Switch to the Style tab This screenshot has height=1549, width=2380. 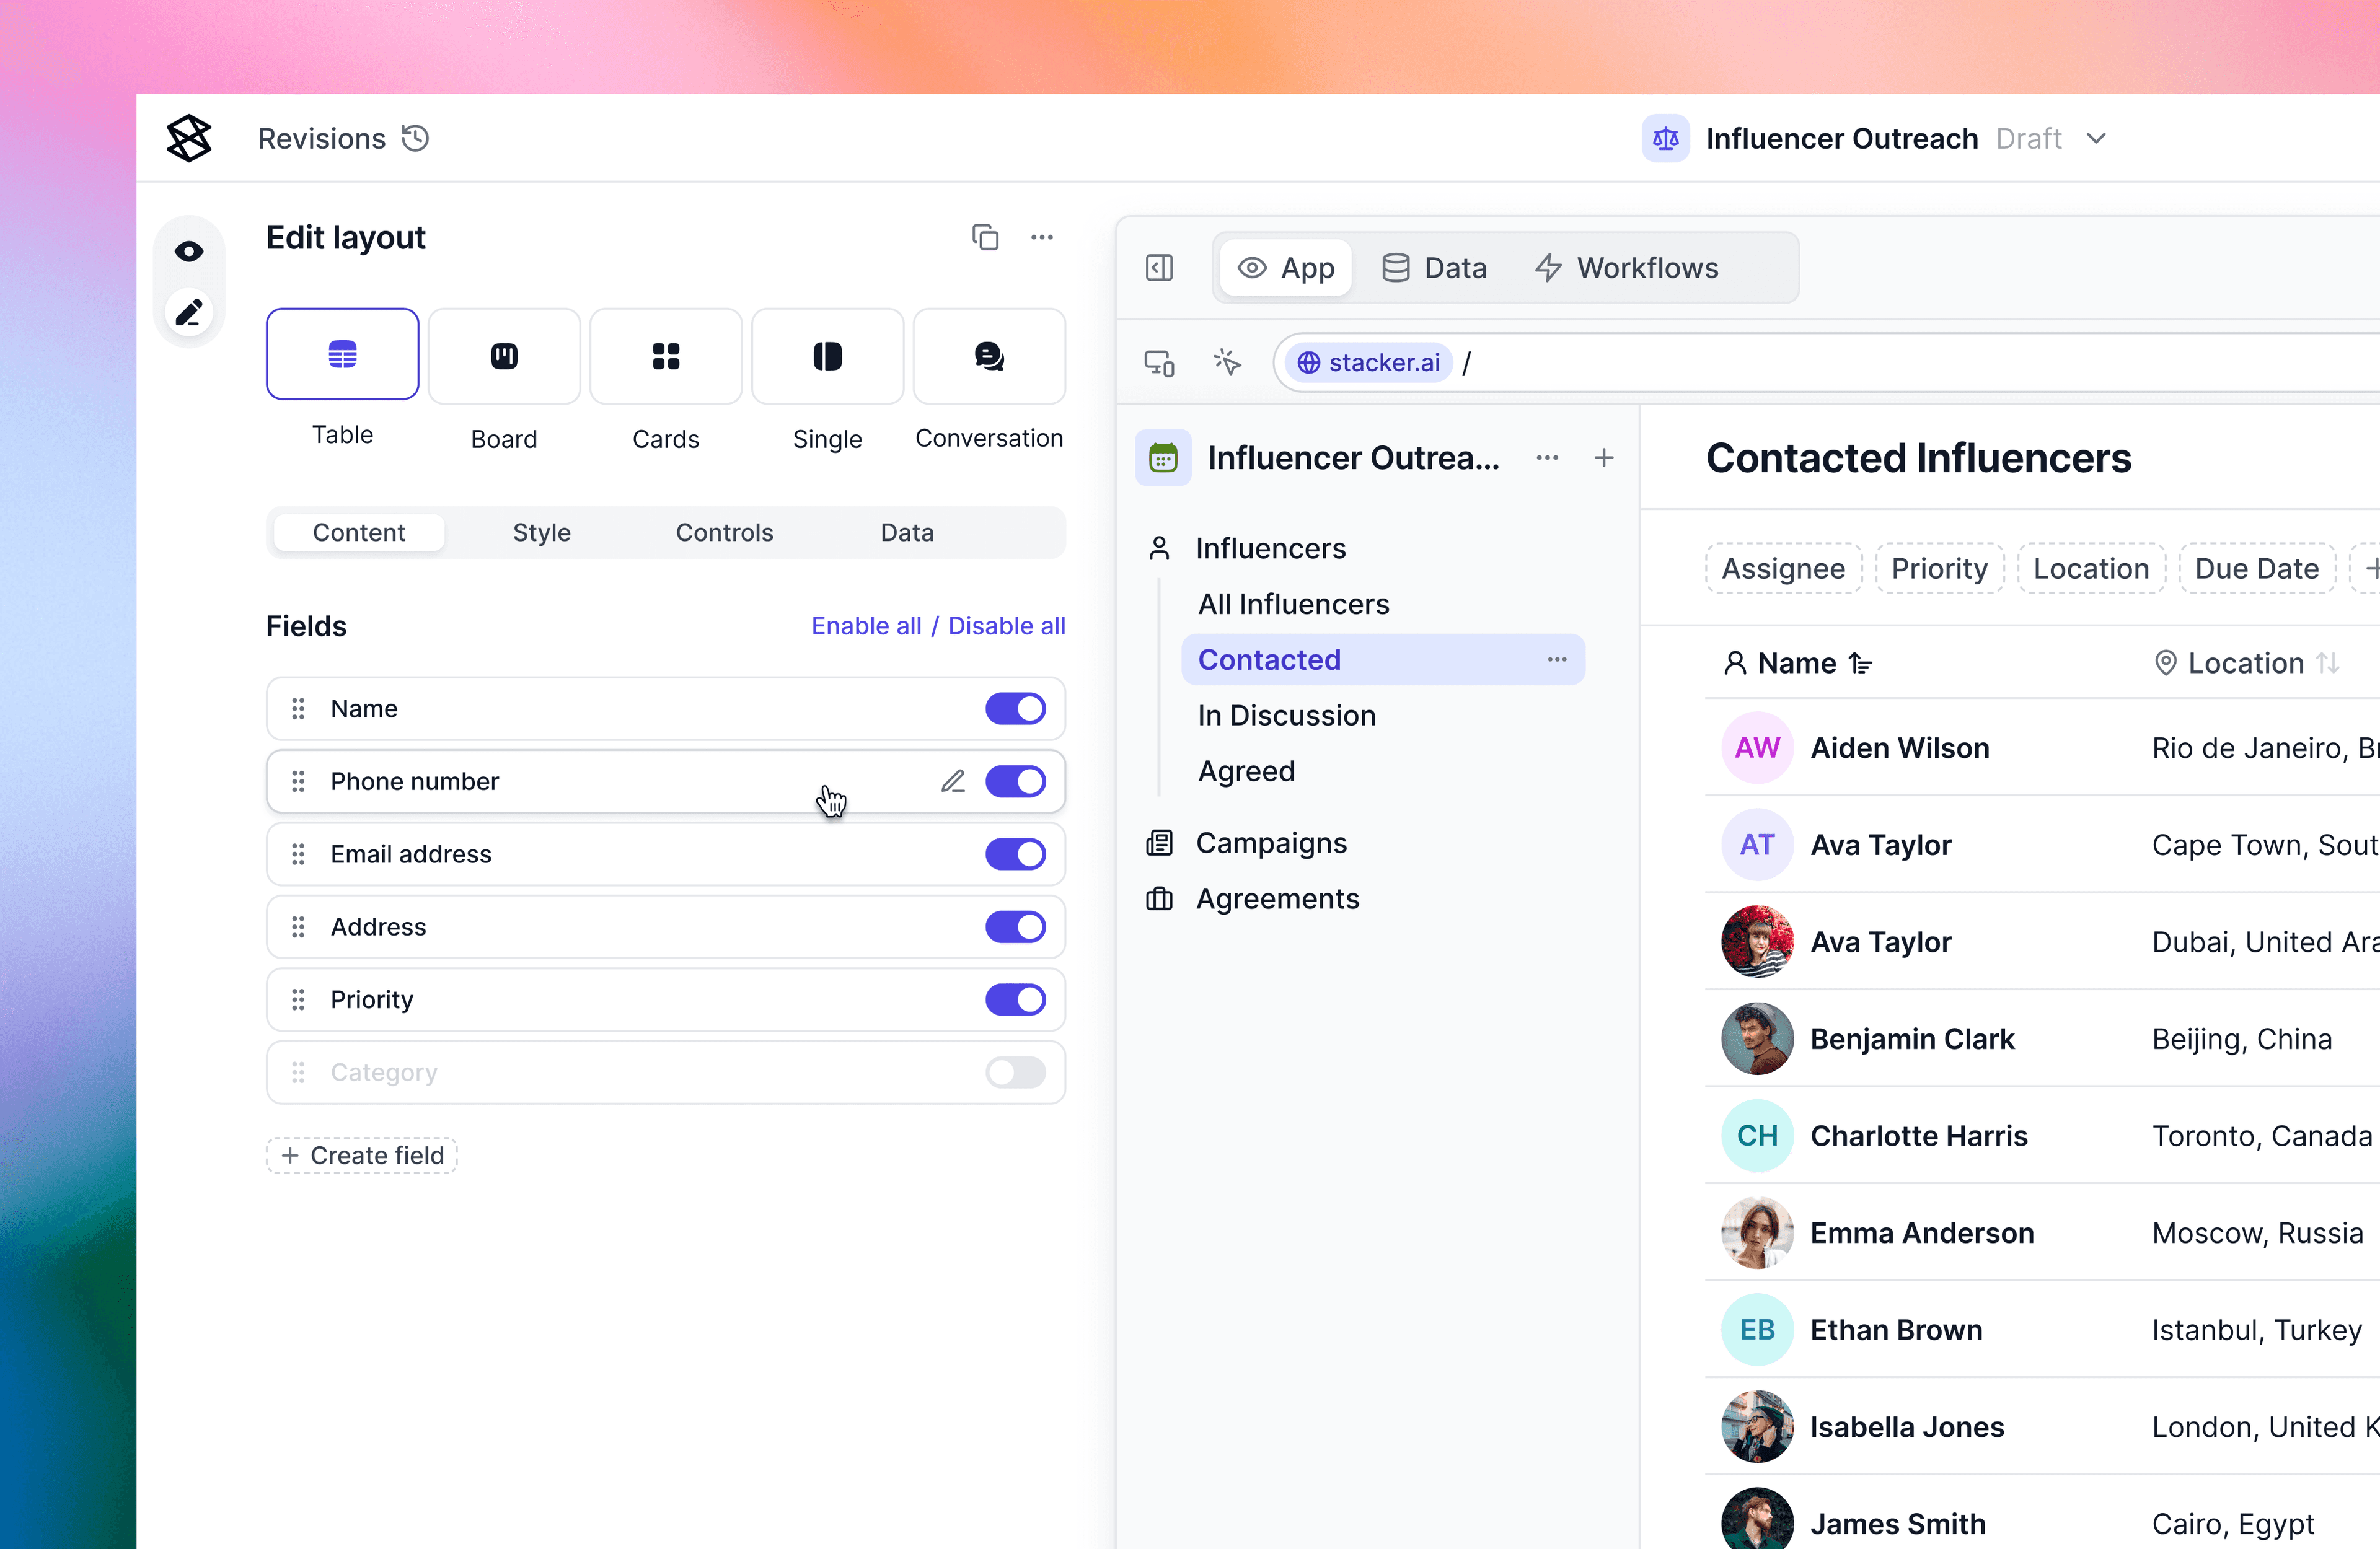click(x=541, y=533)
